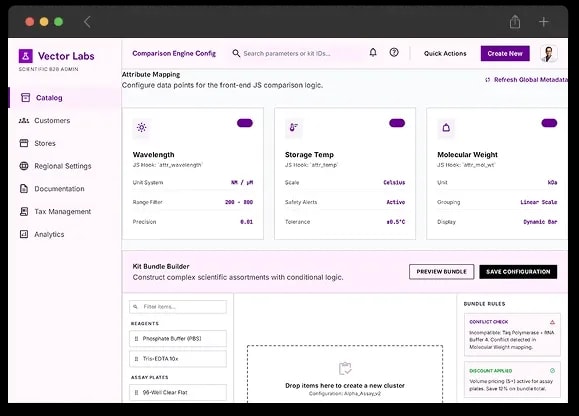This screenshot has width=579, height=416.
Task: Click the Unit value kDa
Action: [552, 182]
